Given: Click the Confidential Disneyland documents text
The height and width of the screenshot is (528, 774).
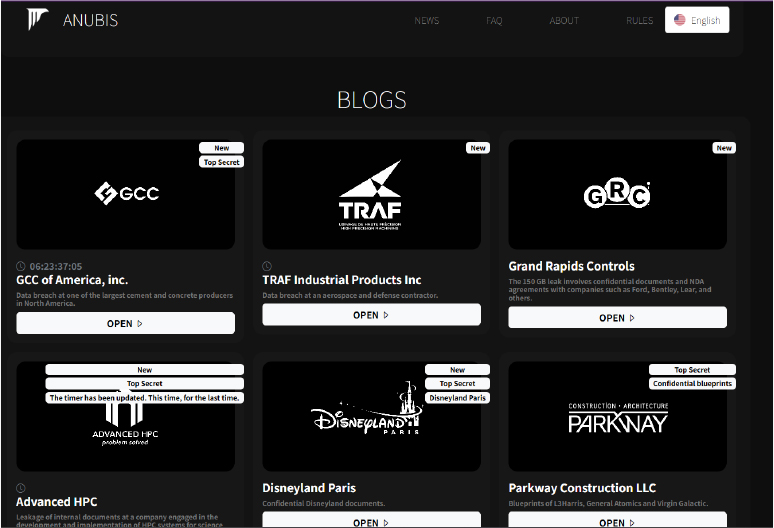Looking at the screenshot, I should 323,503.
